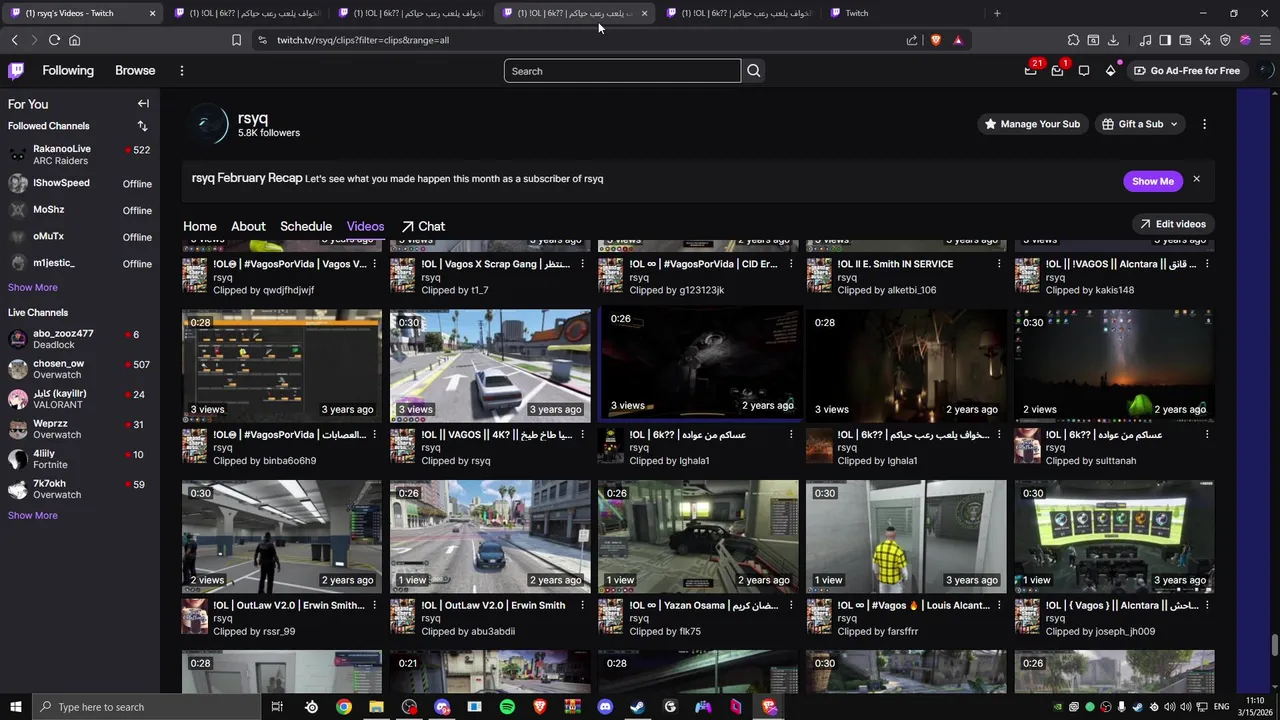Show More live channels
Image resolution: width=1280 pixels, height=720 pixels.
33,515
